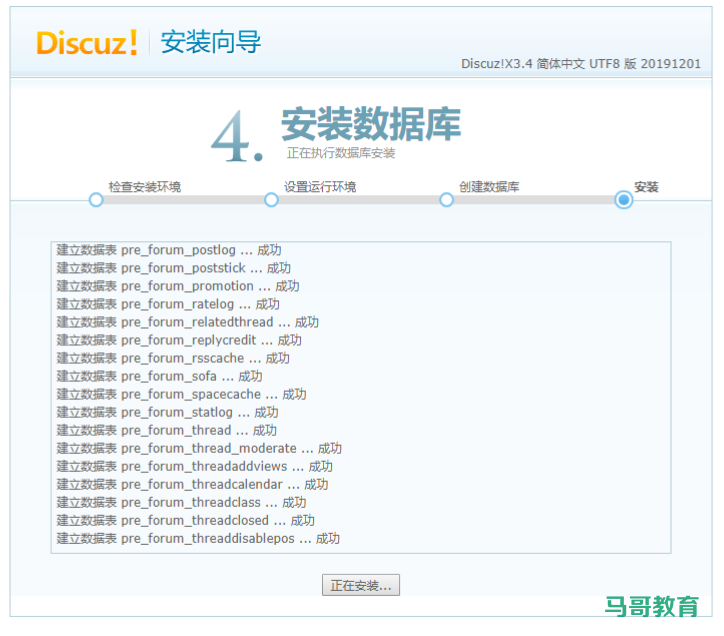This screenshot has width=724, height=636.
Task: Select the pre_forum_threadcalendar log line
Action: [x=192, y=484]
